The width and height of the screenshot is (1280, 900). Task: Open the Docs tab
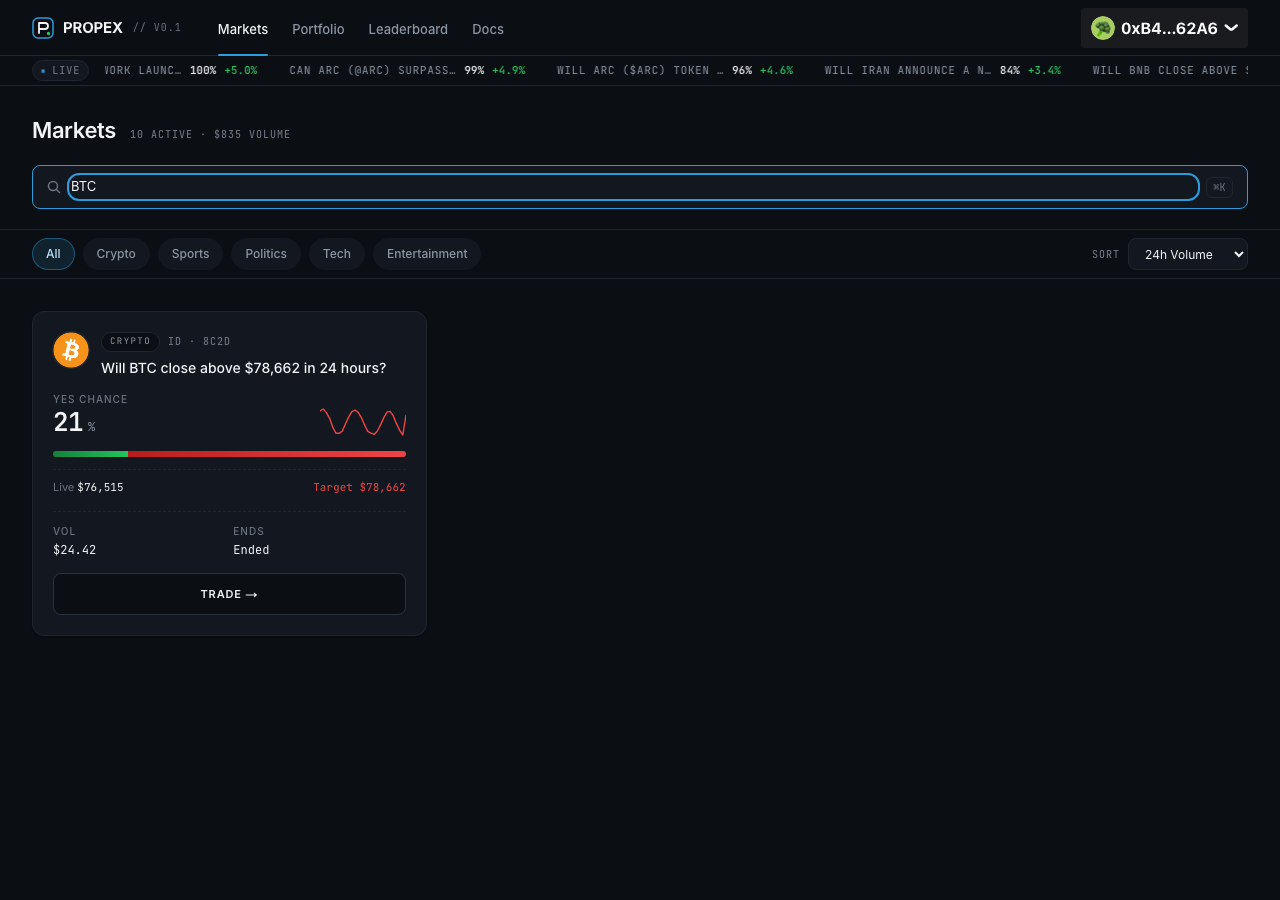tap(488, 29)
